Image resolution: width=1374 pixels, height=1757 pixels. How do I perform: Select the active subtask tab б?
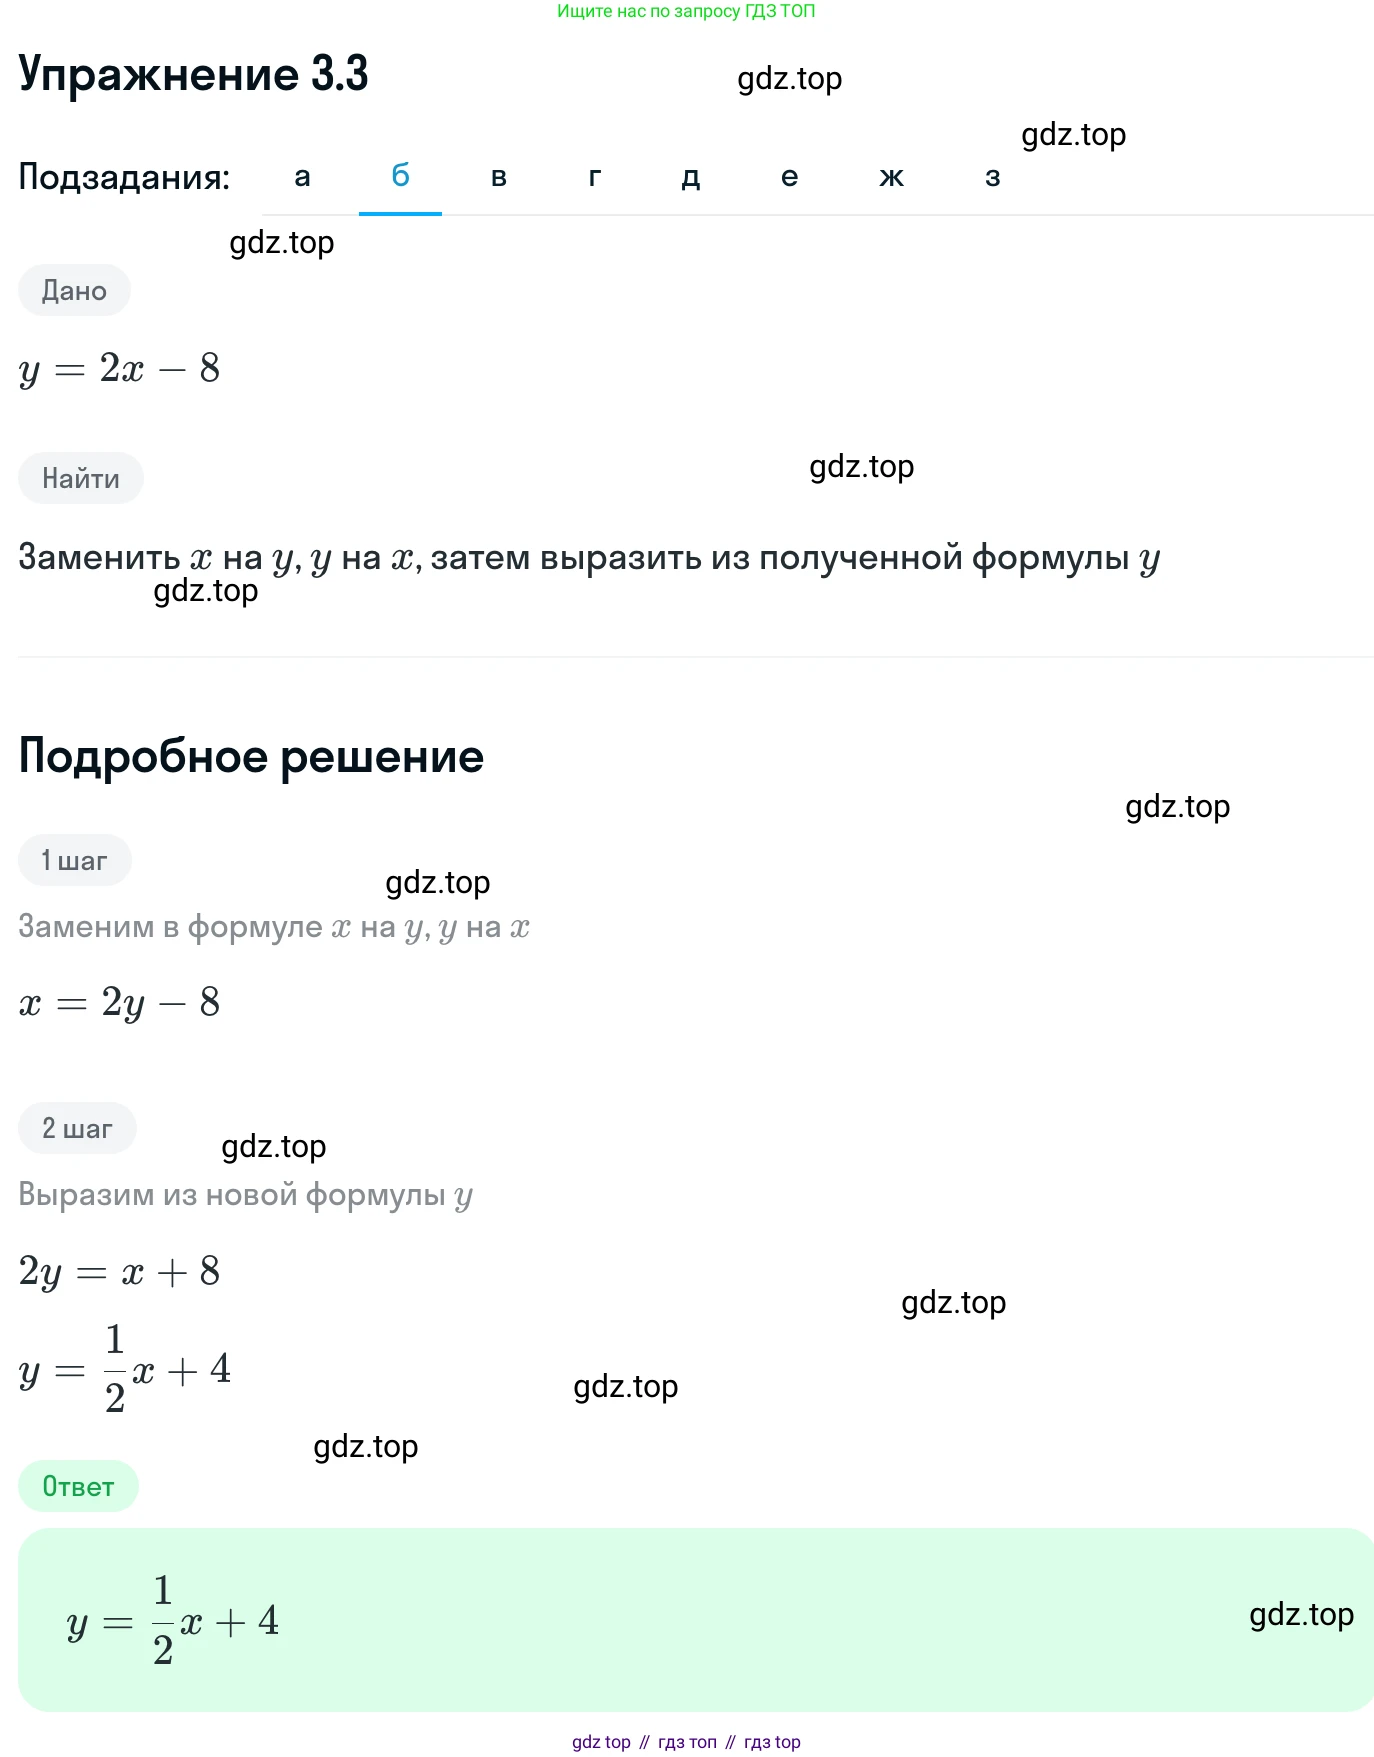click(400, 177)
